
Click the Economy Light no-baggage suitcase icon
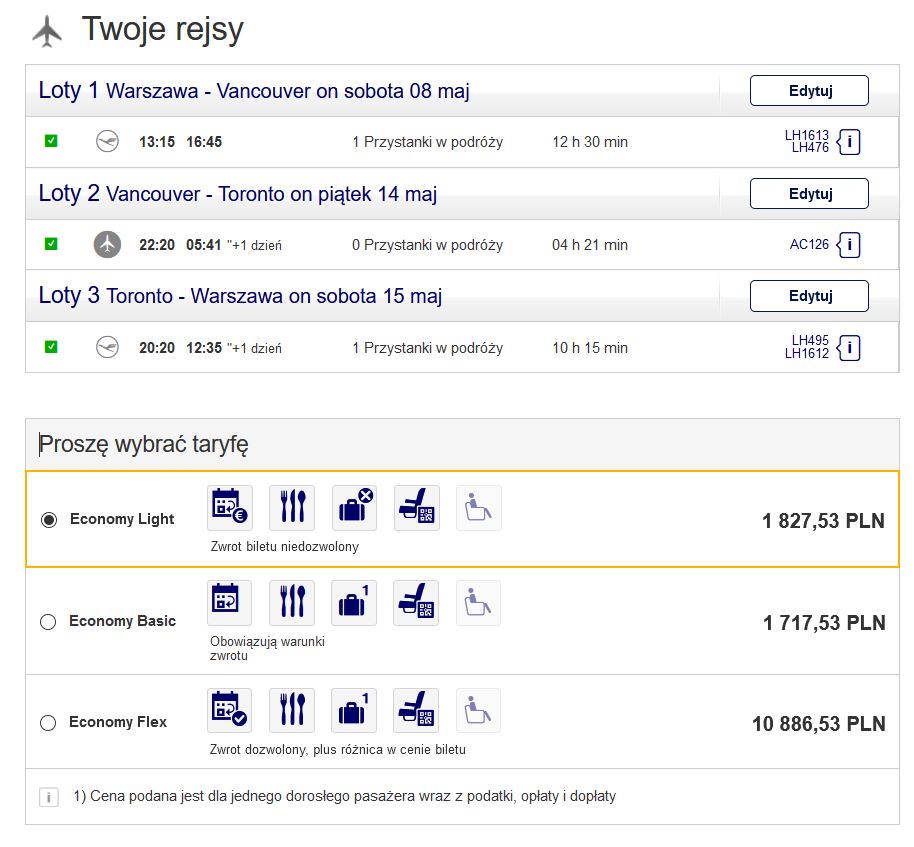(354, 507)
